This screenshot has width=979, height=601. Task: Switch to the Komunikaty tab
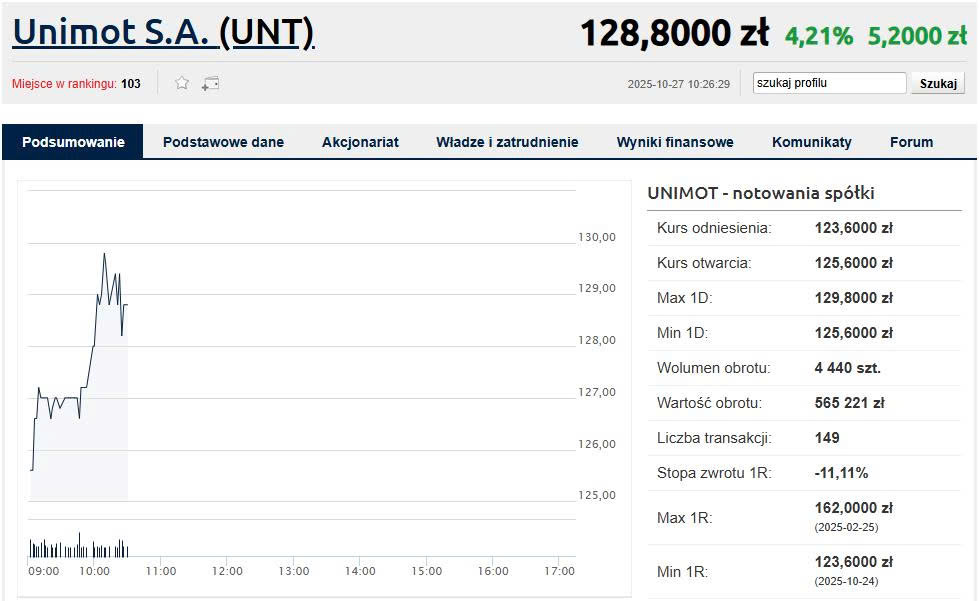(811, 142)
